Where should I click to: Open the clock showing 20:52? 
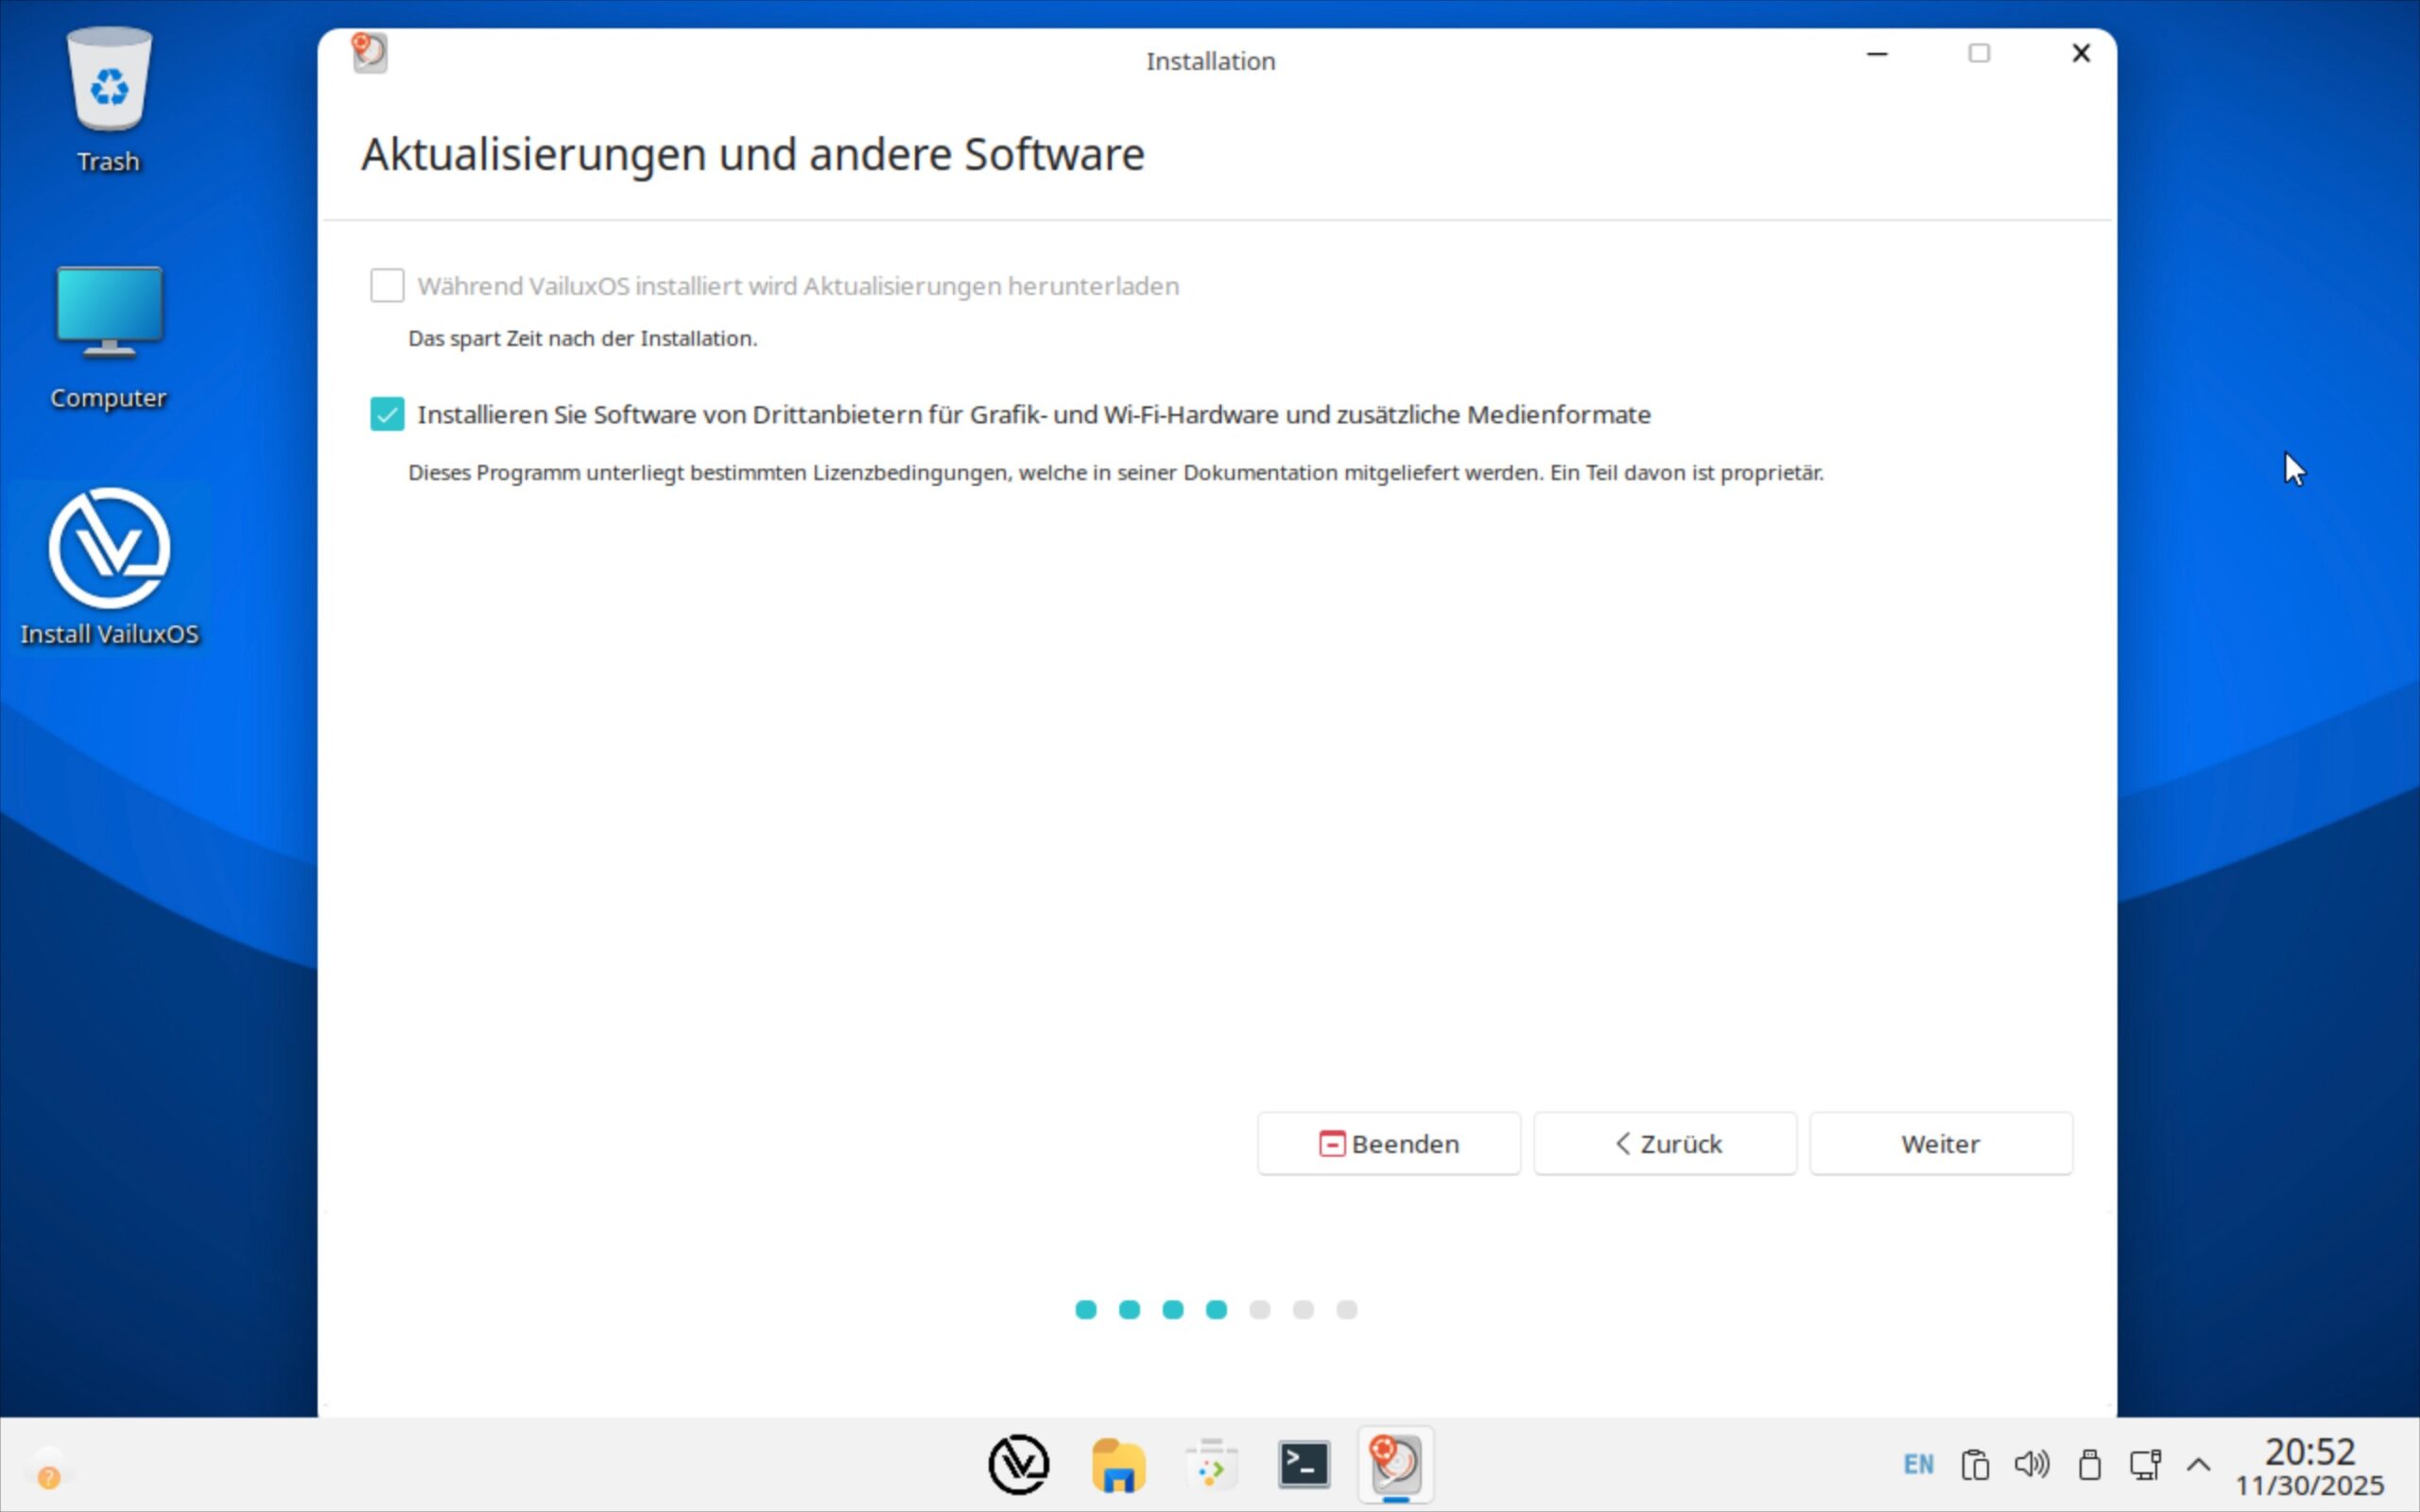coord(2309,1466)
